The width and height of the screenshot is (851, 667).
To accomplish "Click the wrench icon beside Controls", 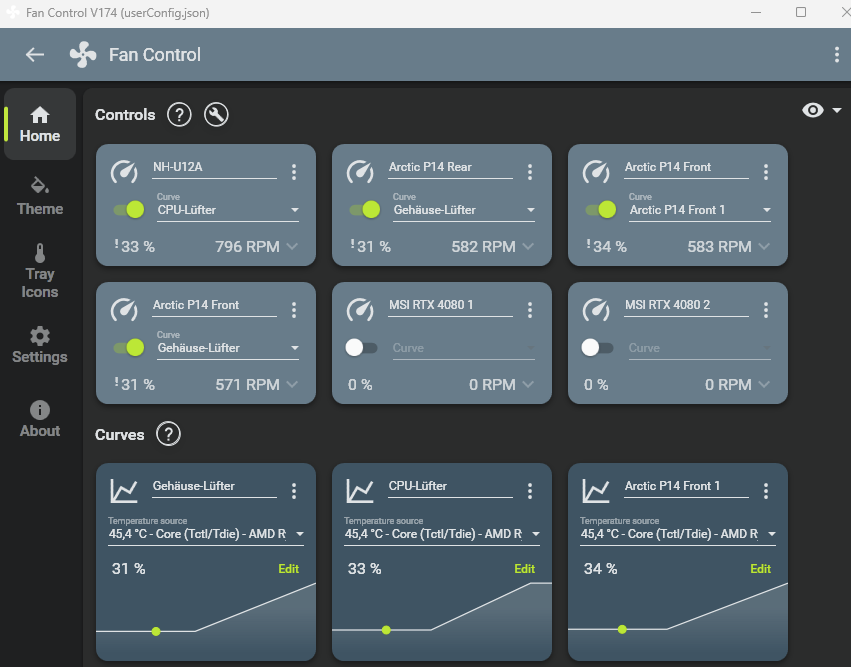I will coord(216,115).
